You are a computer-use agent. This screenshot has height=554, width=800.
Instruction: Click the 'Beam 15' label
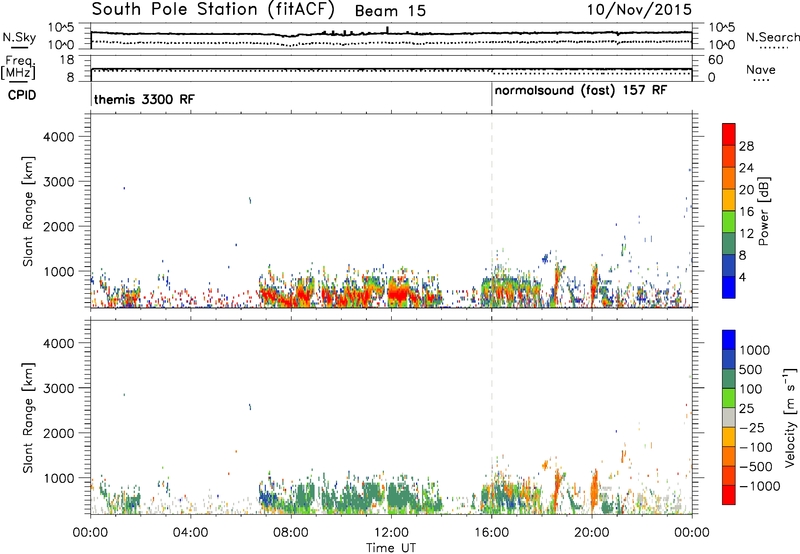click(390, 11)
